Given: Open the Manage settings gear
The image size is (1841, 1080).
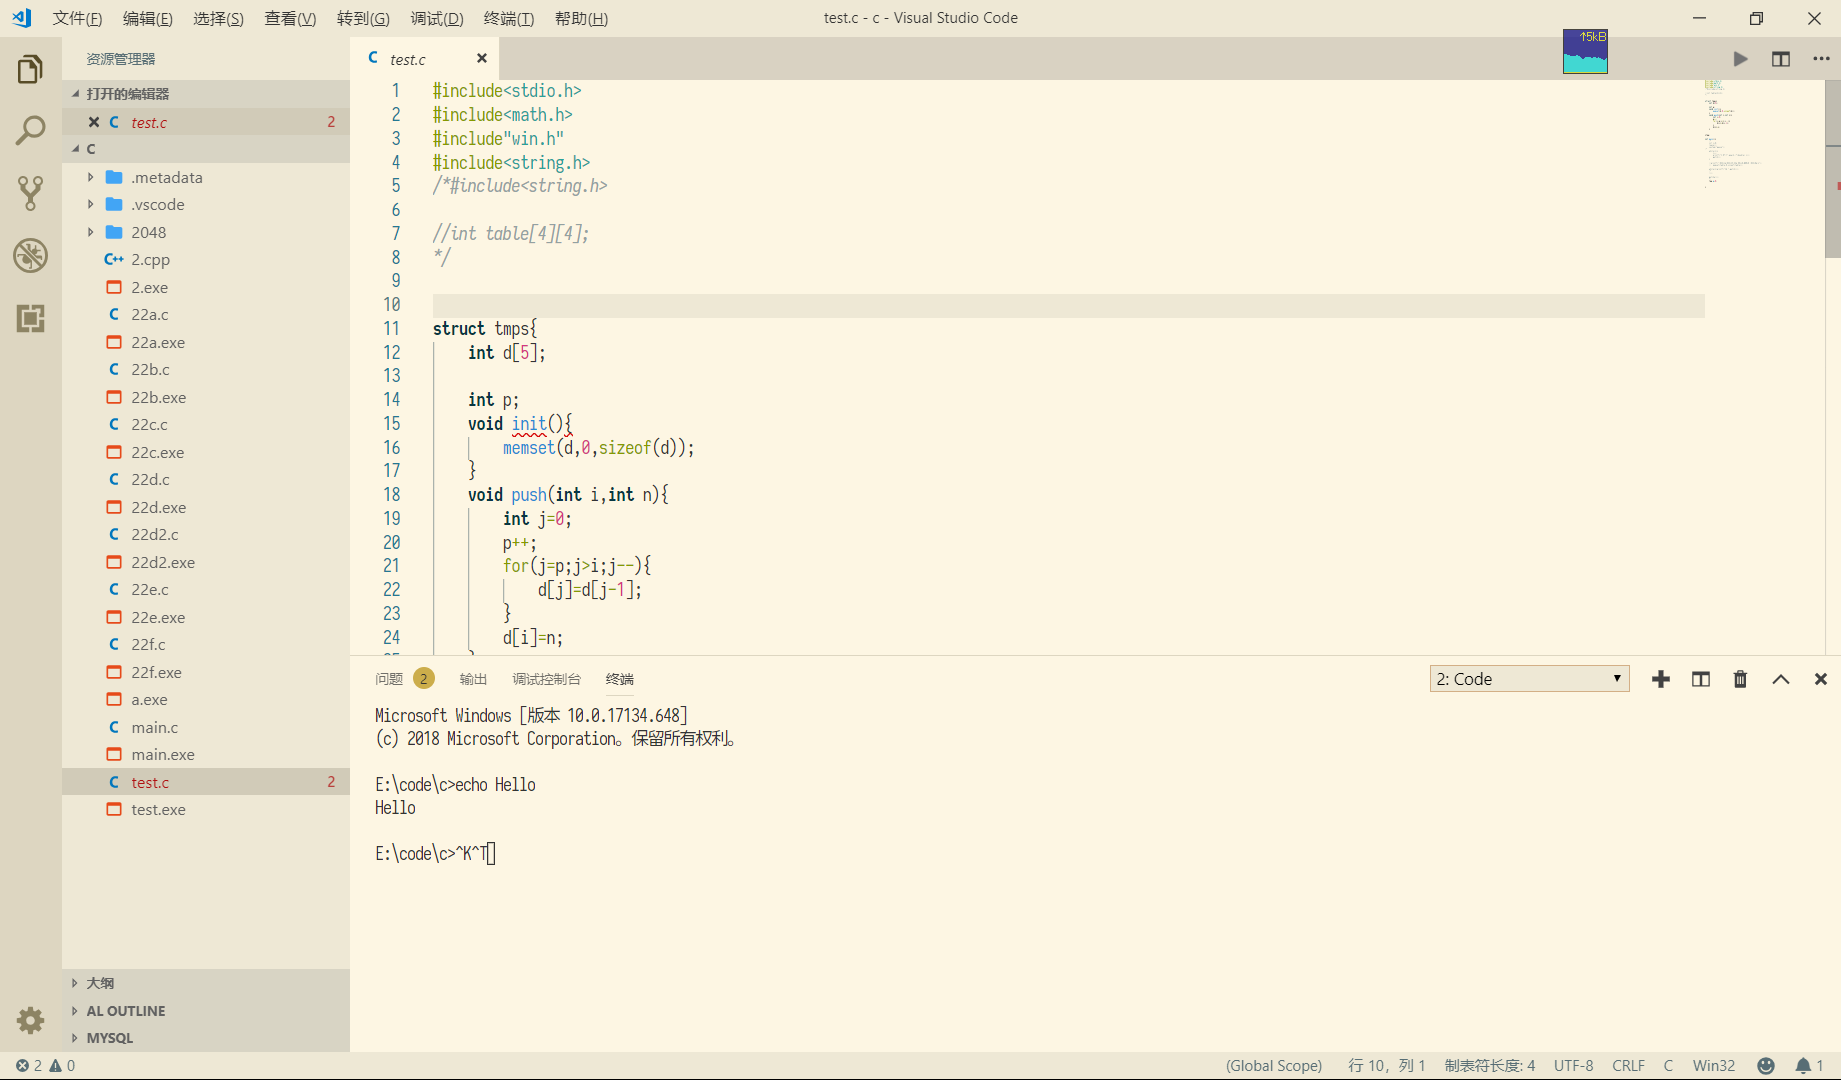Looking at the screenshot, I should tap(30, 1020).
